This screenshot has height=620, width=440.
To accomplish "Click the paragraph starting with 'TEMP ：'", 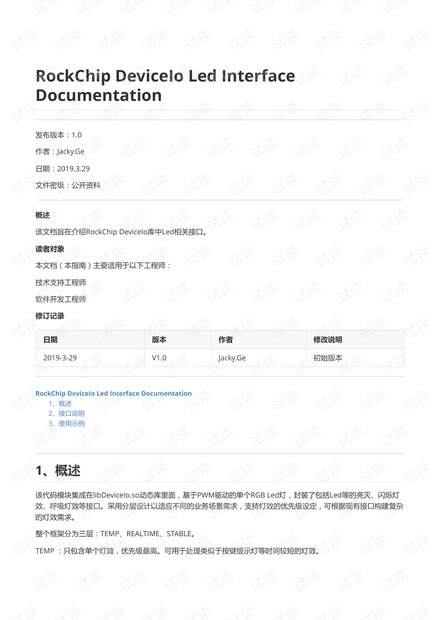I will pos(178,551).
